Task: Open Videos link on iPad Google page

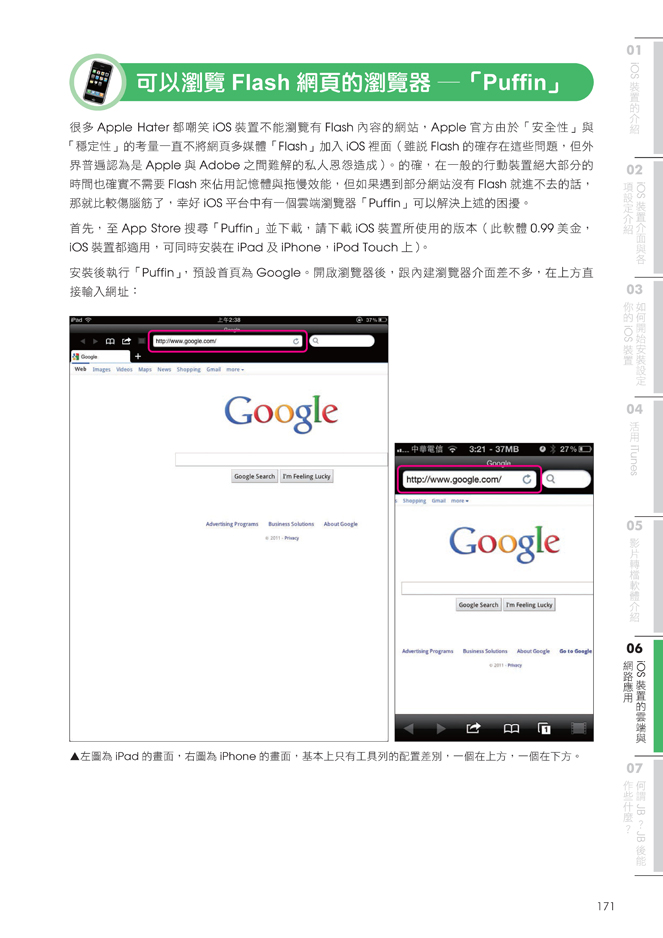Action: coord(124,370)
